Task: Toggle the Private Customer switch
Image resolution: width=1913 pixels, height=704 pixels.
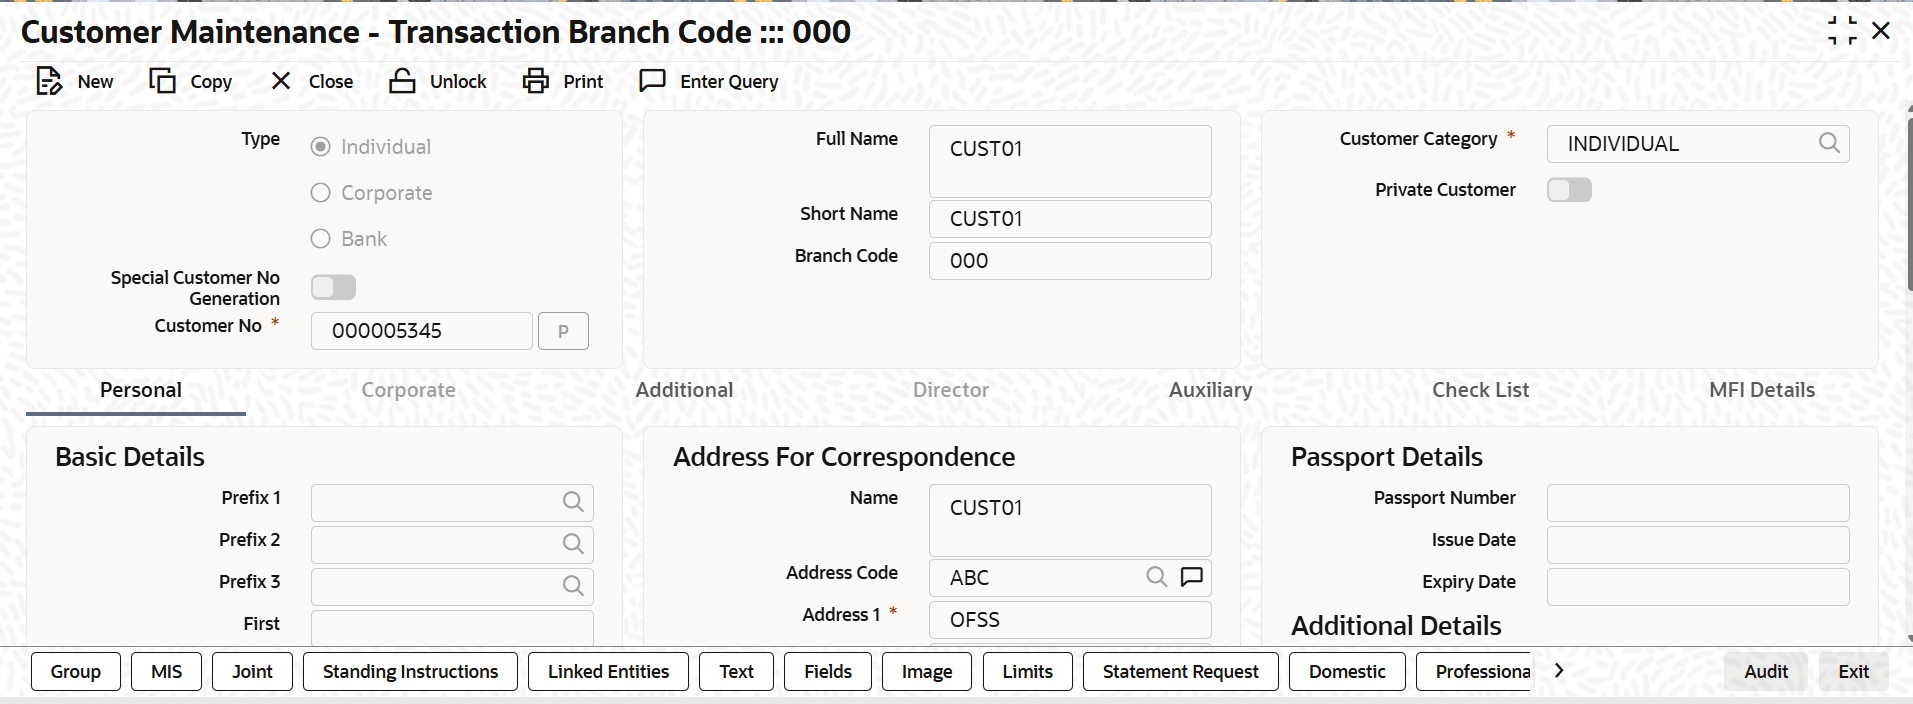Action: pos(1569,190)
